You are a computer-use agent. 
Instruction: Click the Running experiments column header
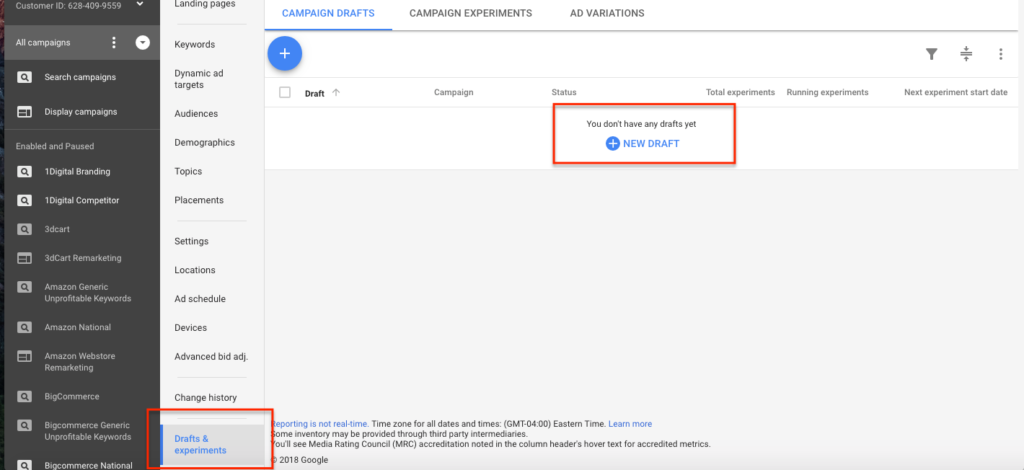(x=827, y=93)
